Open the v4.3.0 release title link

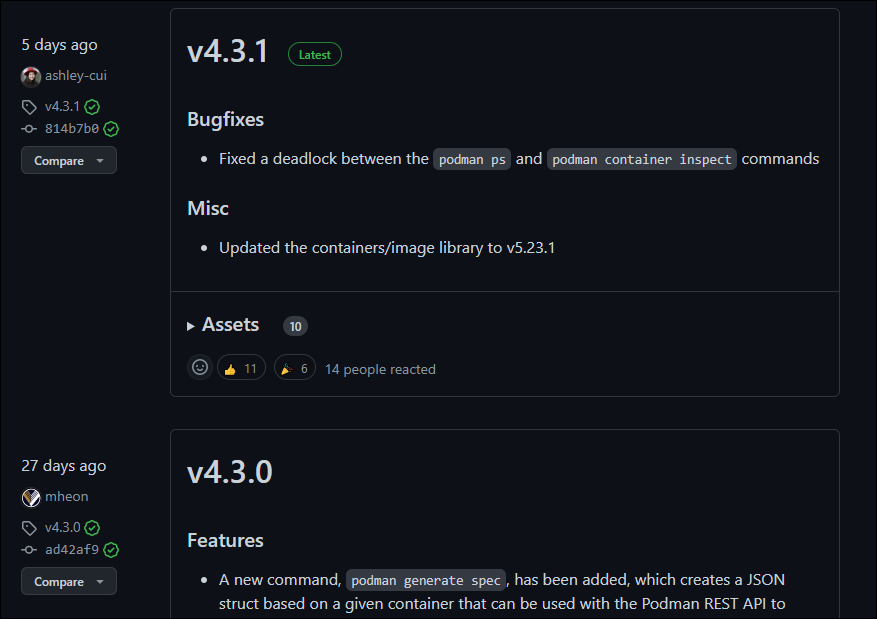point(230,472)
